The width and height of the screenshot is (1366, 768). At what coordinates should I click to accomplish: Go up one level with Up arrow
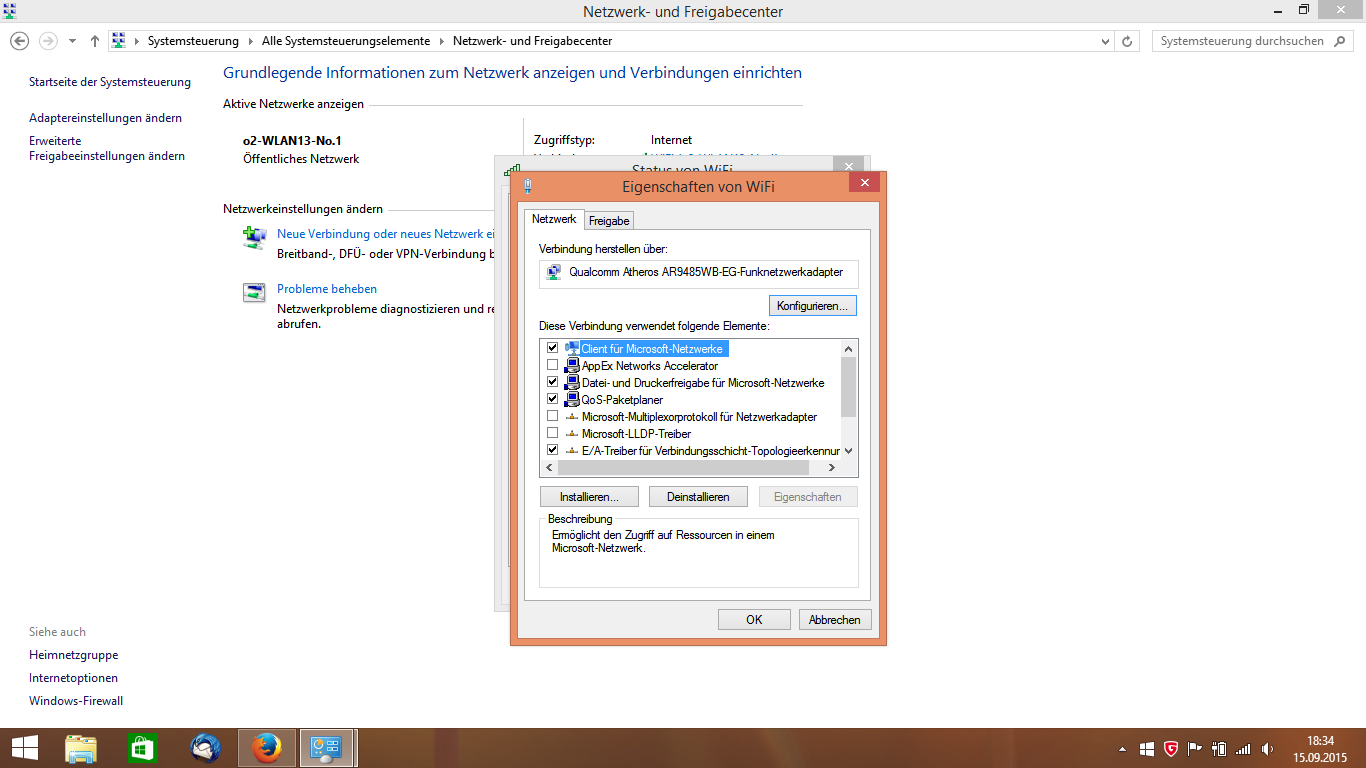click(95, 41)
